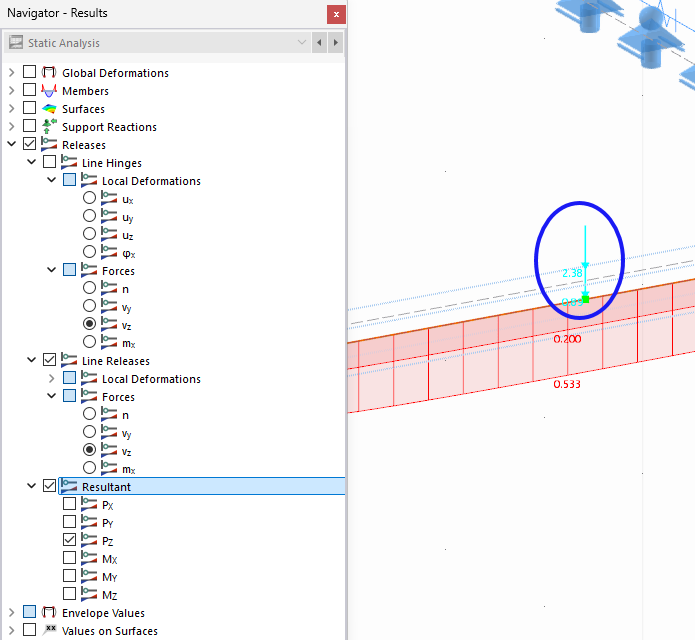
Task: Check the Line Hinges checkbox
Action: (50, 162)
